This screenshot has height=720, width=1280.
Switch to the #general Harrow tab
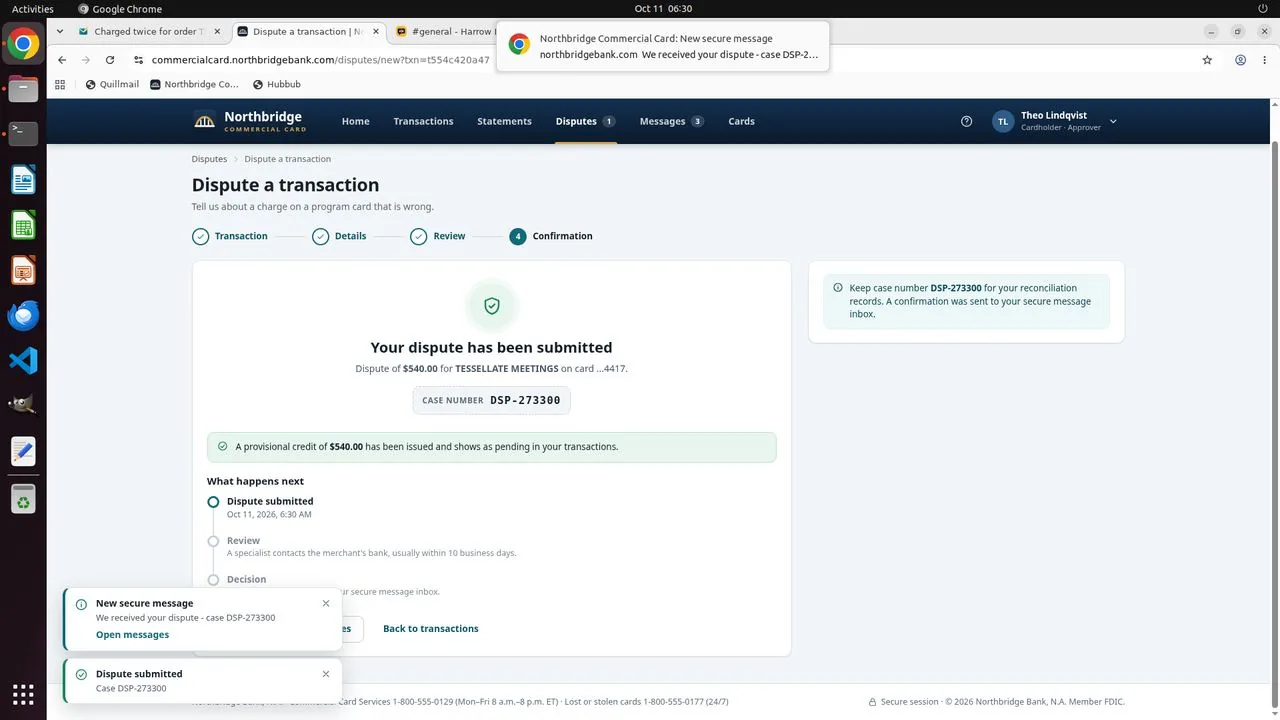(x=445, y=32)
